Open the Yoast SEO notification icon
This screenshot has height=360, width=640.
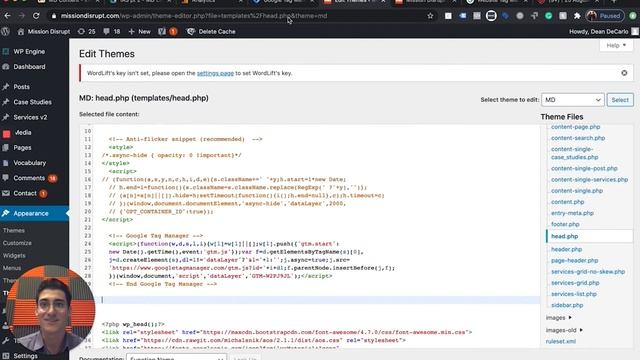coord(167,31)
